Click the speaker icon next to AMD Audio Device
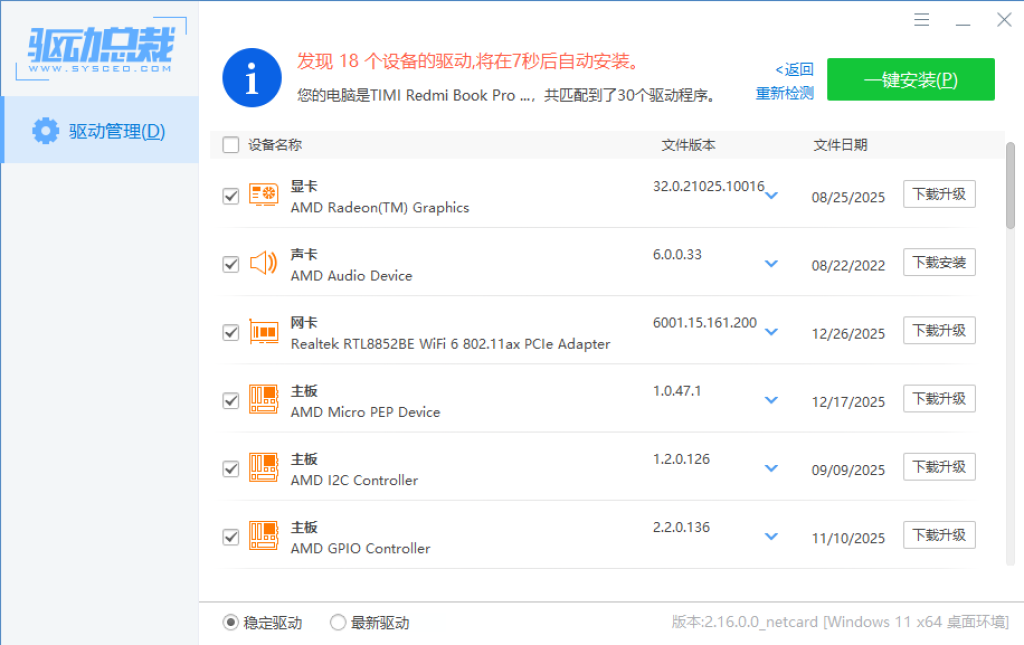The image size is (1024, 645). (263, 263)
